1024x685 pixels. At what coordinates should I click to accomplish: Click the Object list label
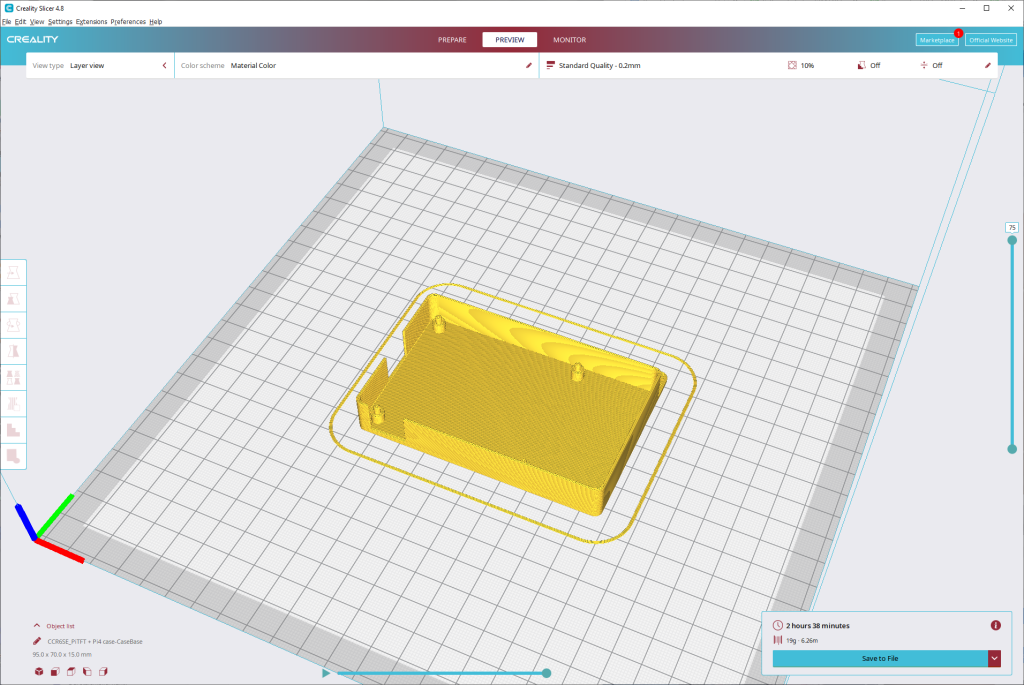[60, 626]
